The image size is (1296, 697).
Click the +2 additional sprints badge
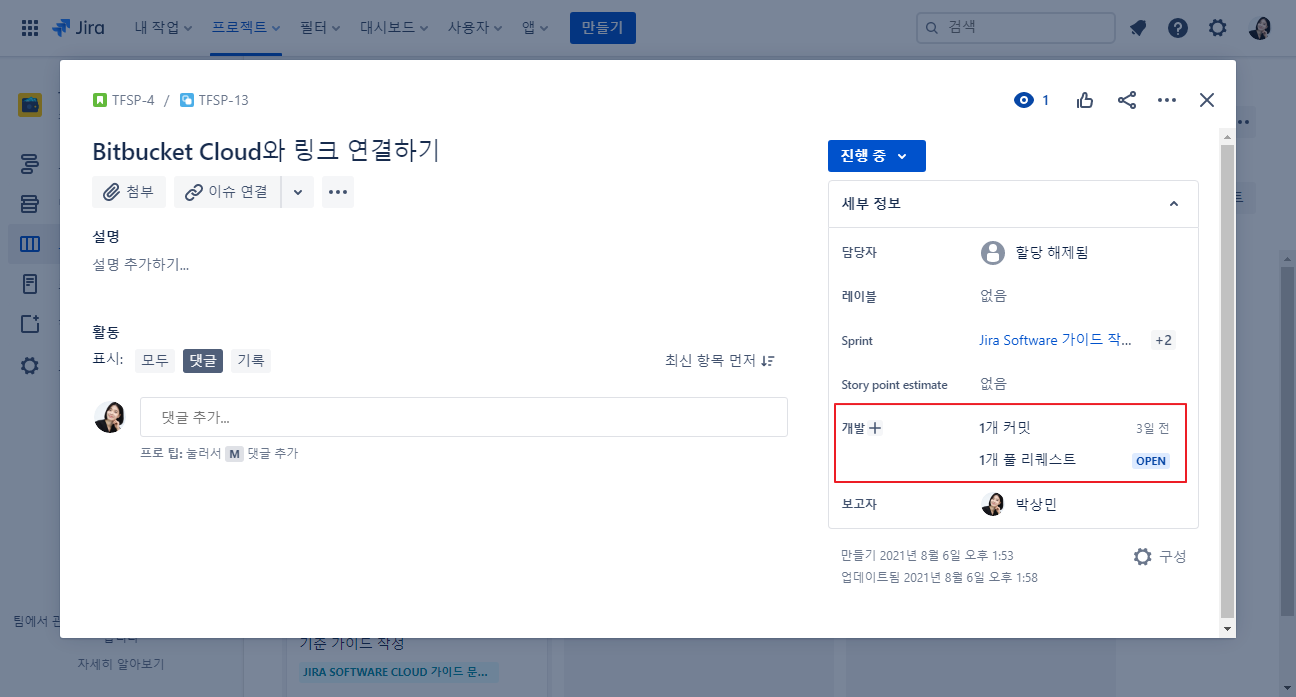pos(1163,340)
